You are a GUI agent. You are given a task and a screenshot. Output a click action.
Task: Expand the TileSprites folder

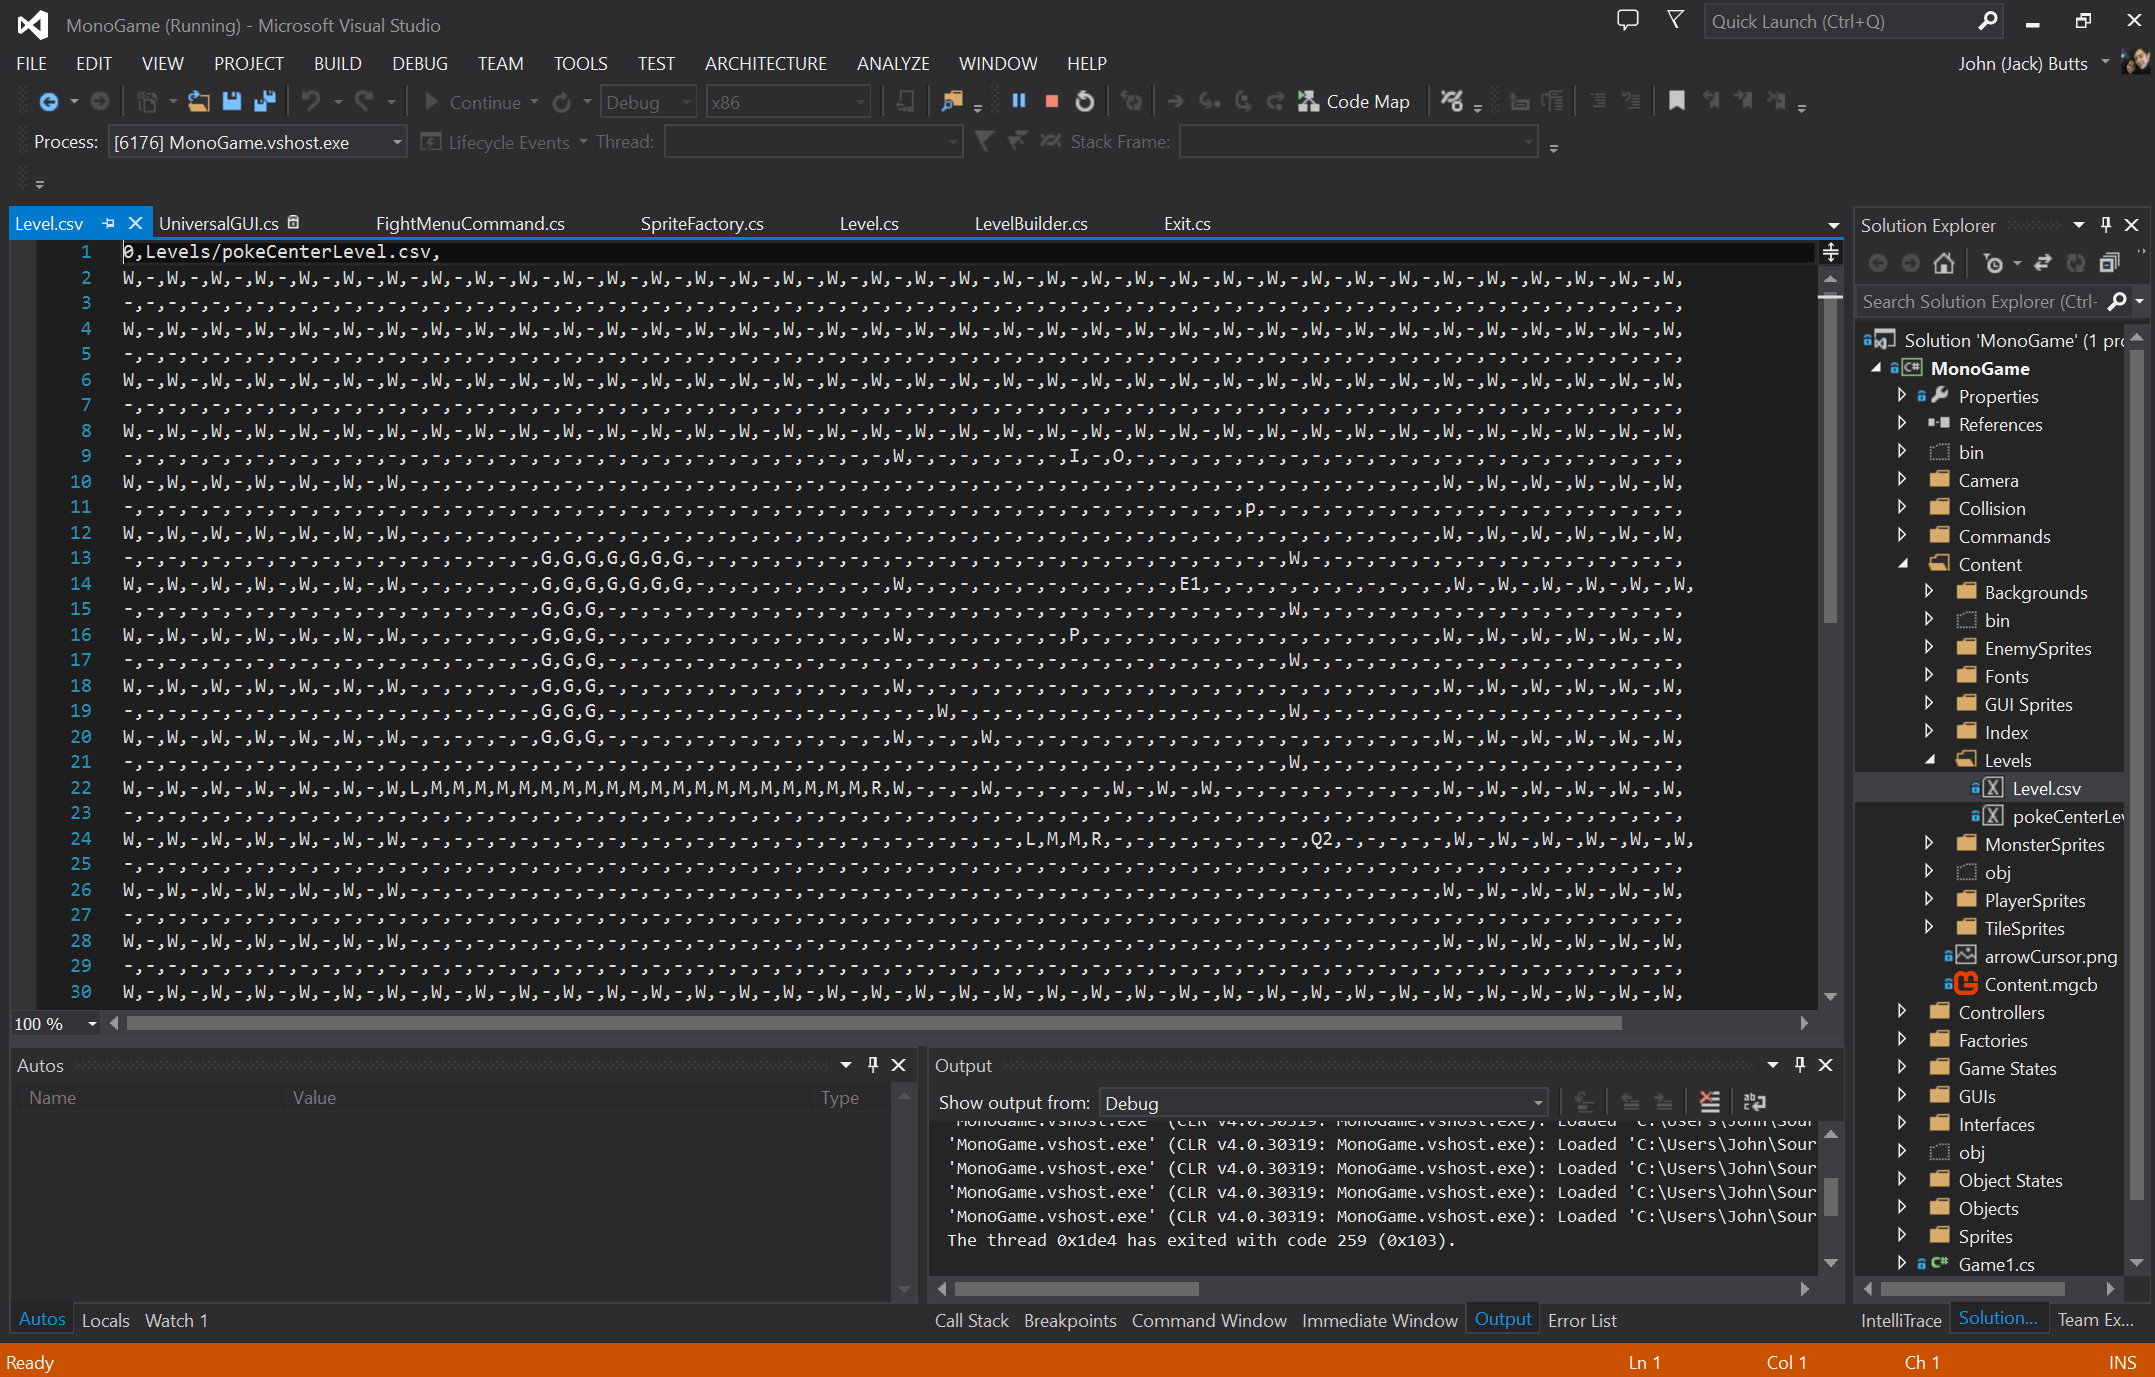tap(1929, 928)
